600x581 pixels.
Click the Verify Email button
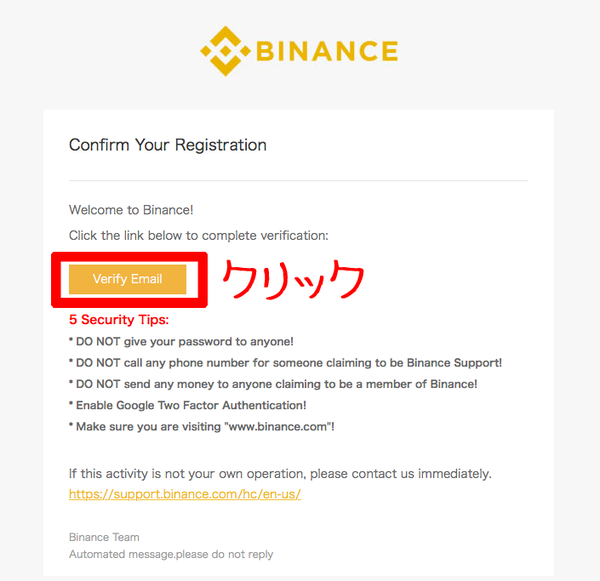[x=127, y=279]
